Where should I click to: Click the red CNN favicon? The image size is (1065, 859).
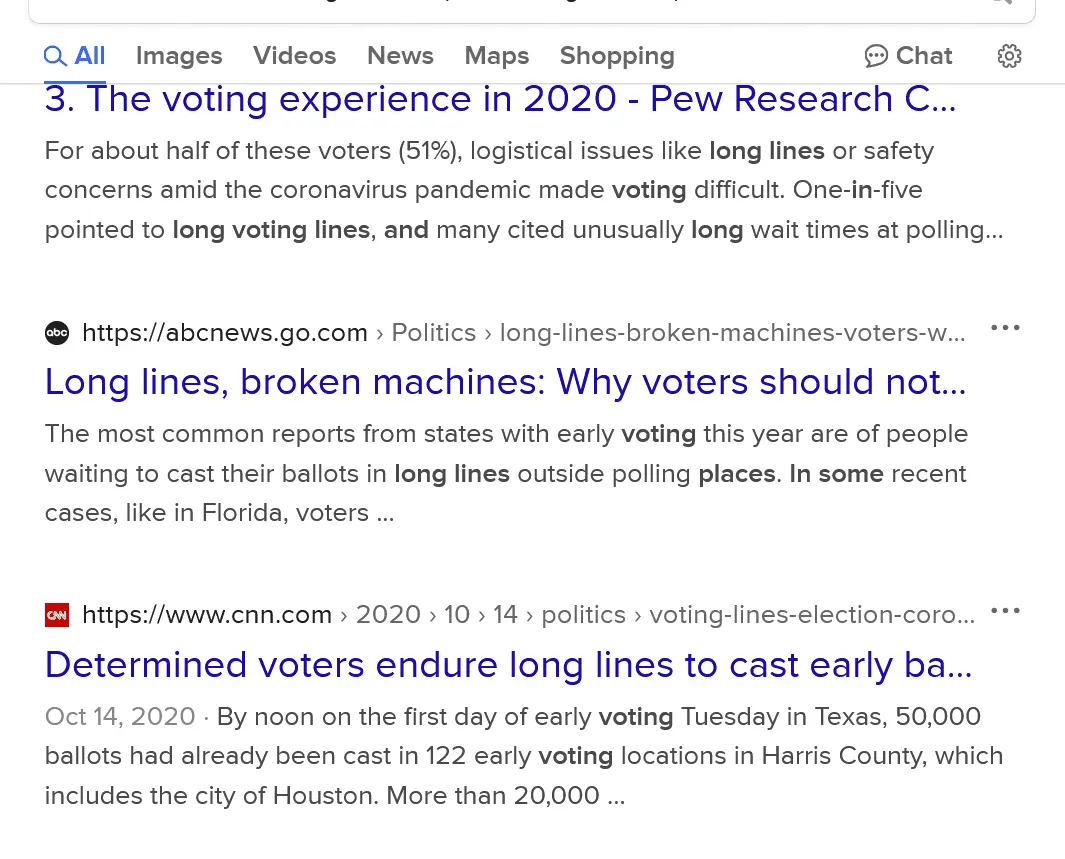(x=57, y=615)
